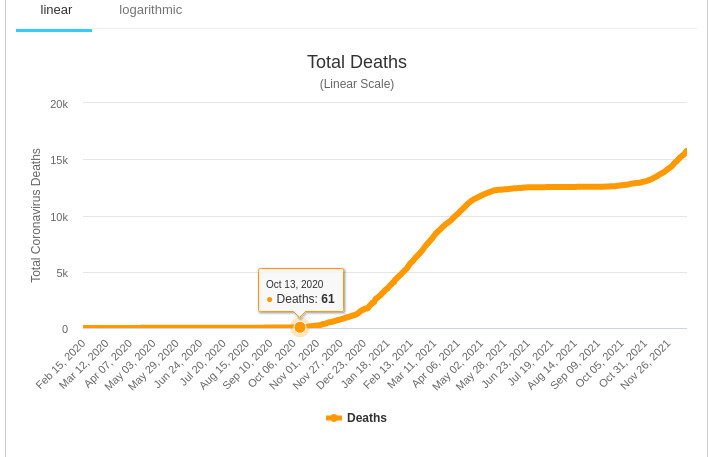The image size is (708, 457).
Task: Click the highlighted Oct 13, 2020 data point
Action: pos(300,327)
